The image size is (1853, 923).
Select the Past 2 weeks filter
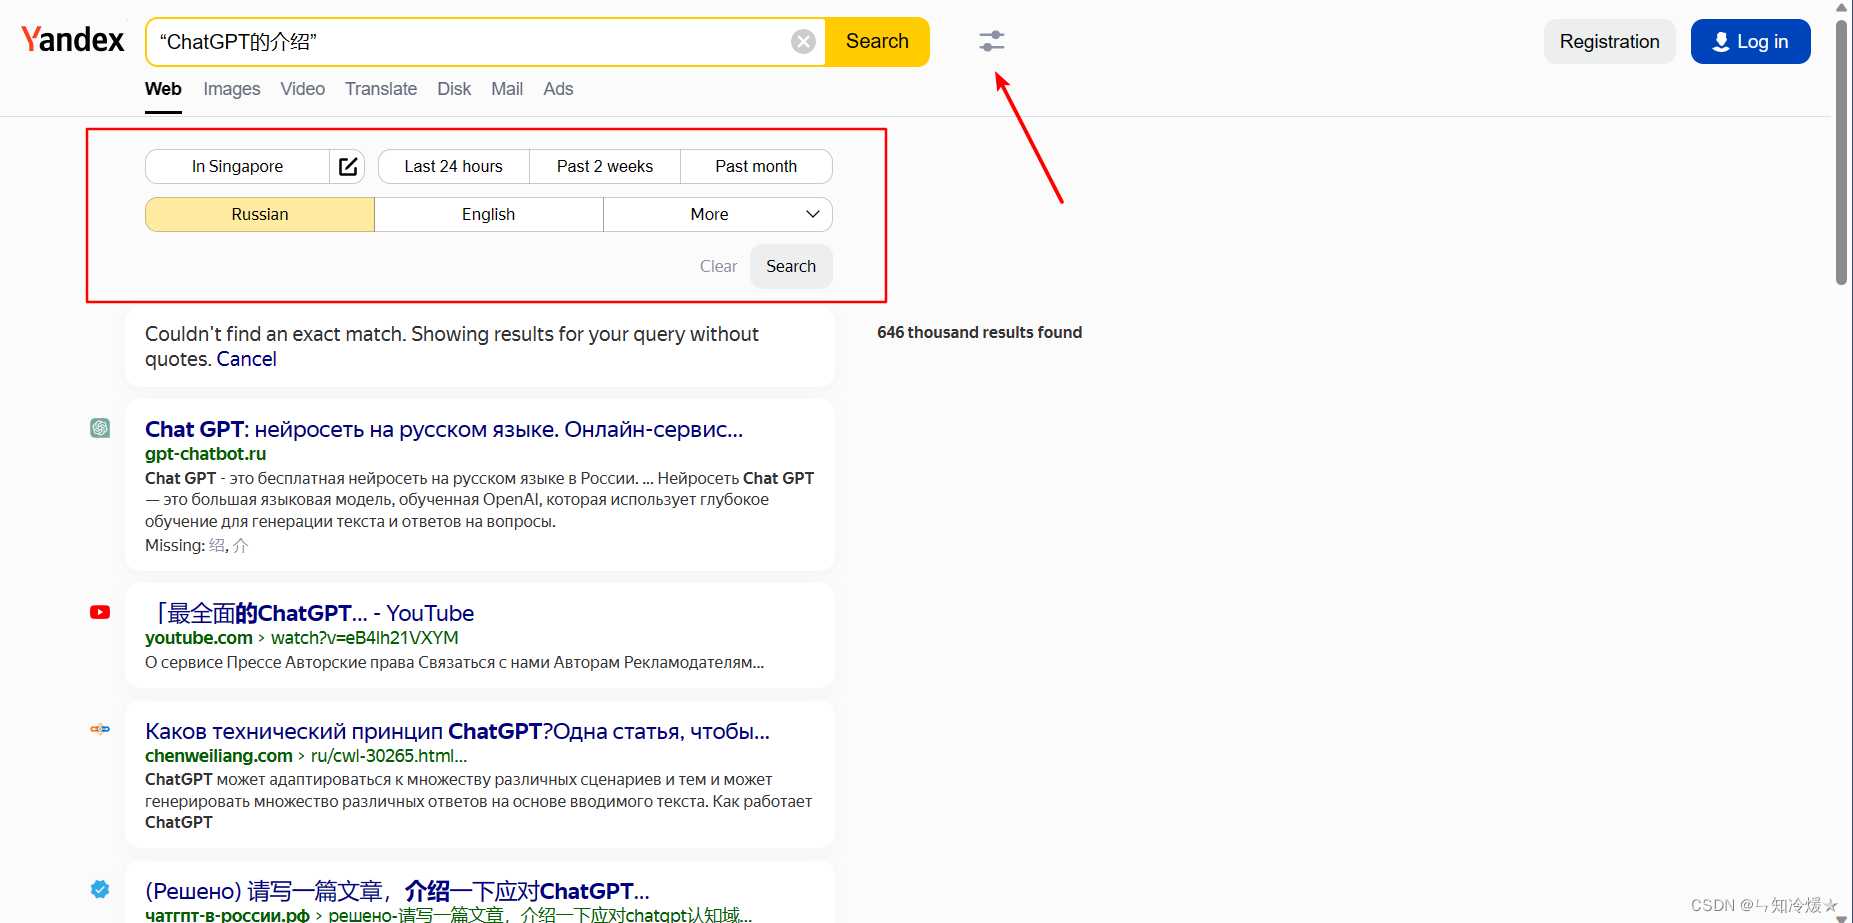coord(605,166)
